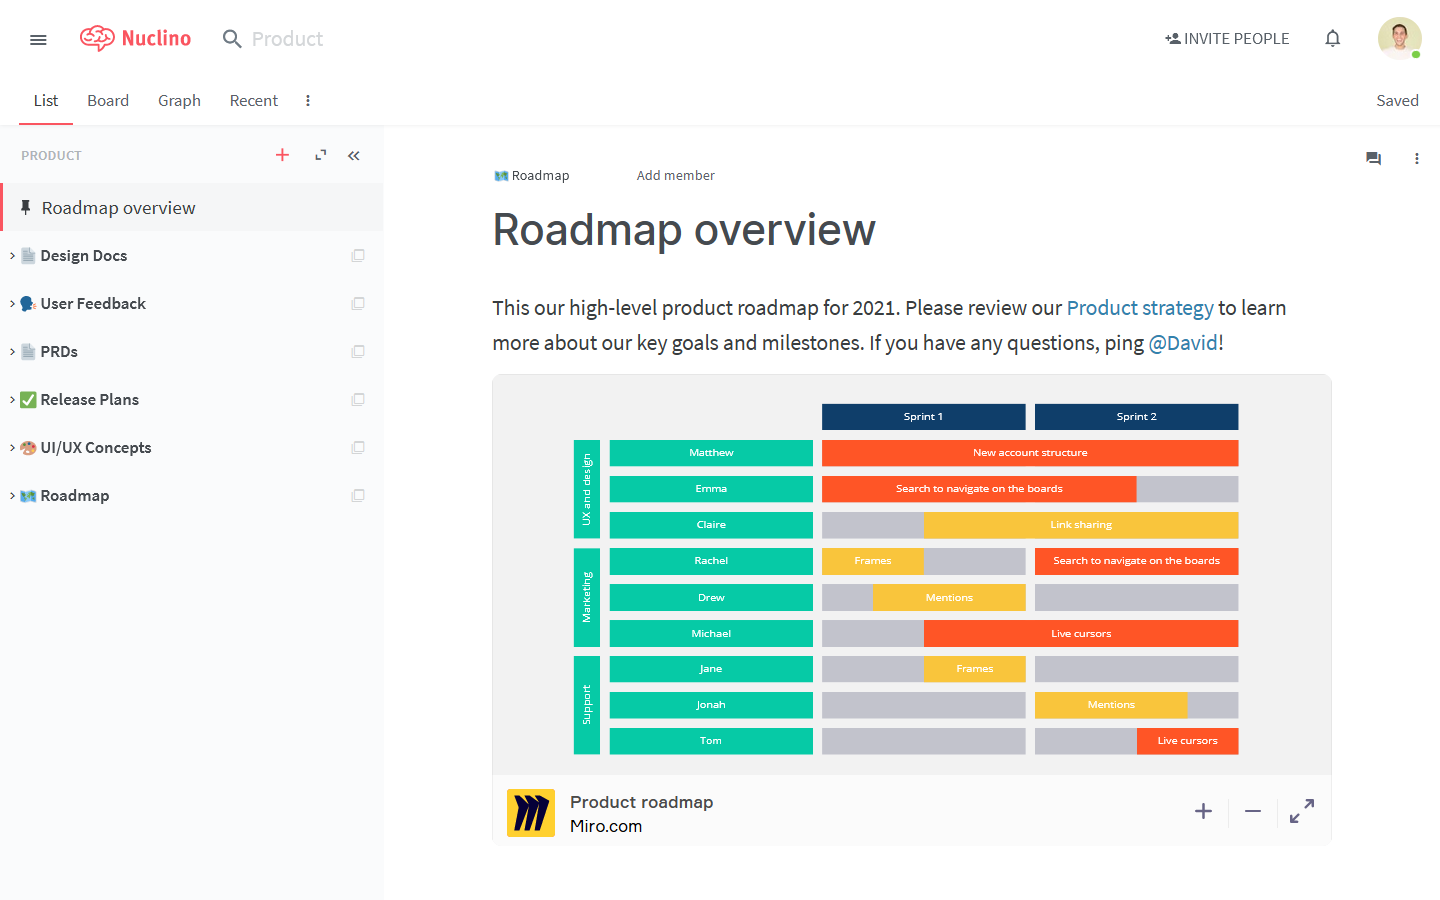Click Add member
The height and width of the screenshot is (900, 1440).
pyautogui.click(x=676, y=176)
